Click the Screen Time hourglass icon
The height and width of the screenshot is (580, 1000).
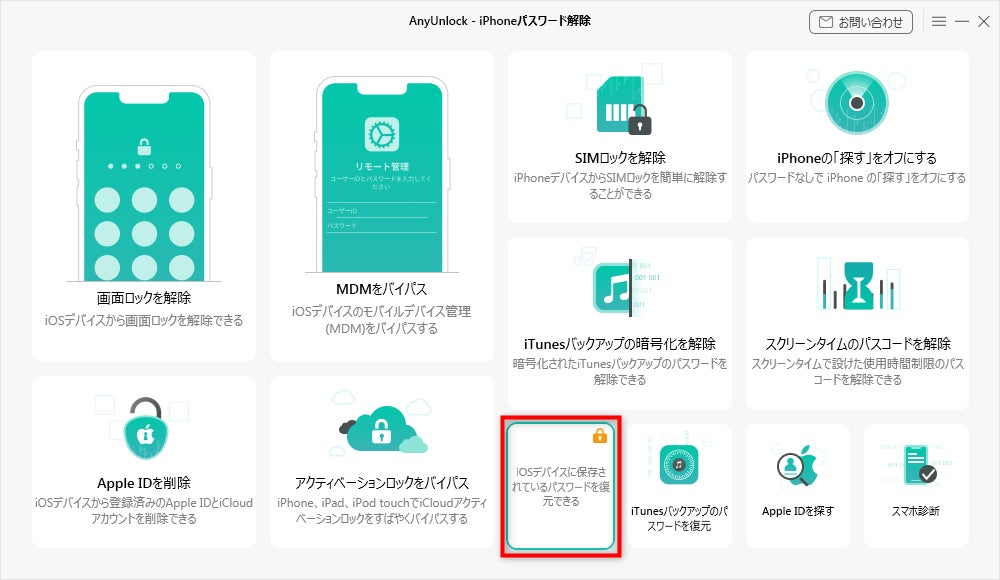[x=858, y=285]
